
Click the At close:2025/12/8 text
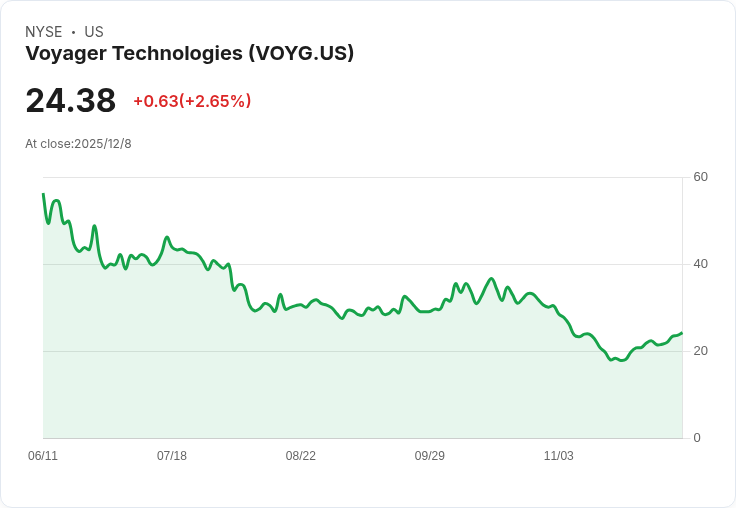click(x=78, y=144)
